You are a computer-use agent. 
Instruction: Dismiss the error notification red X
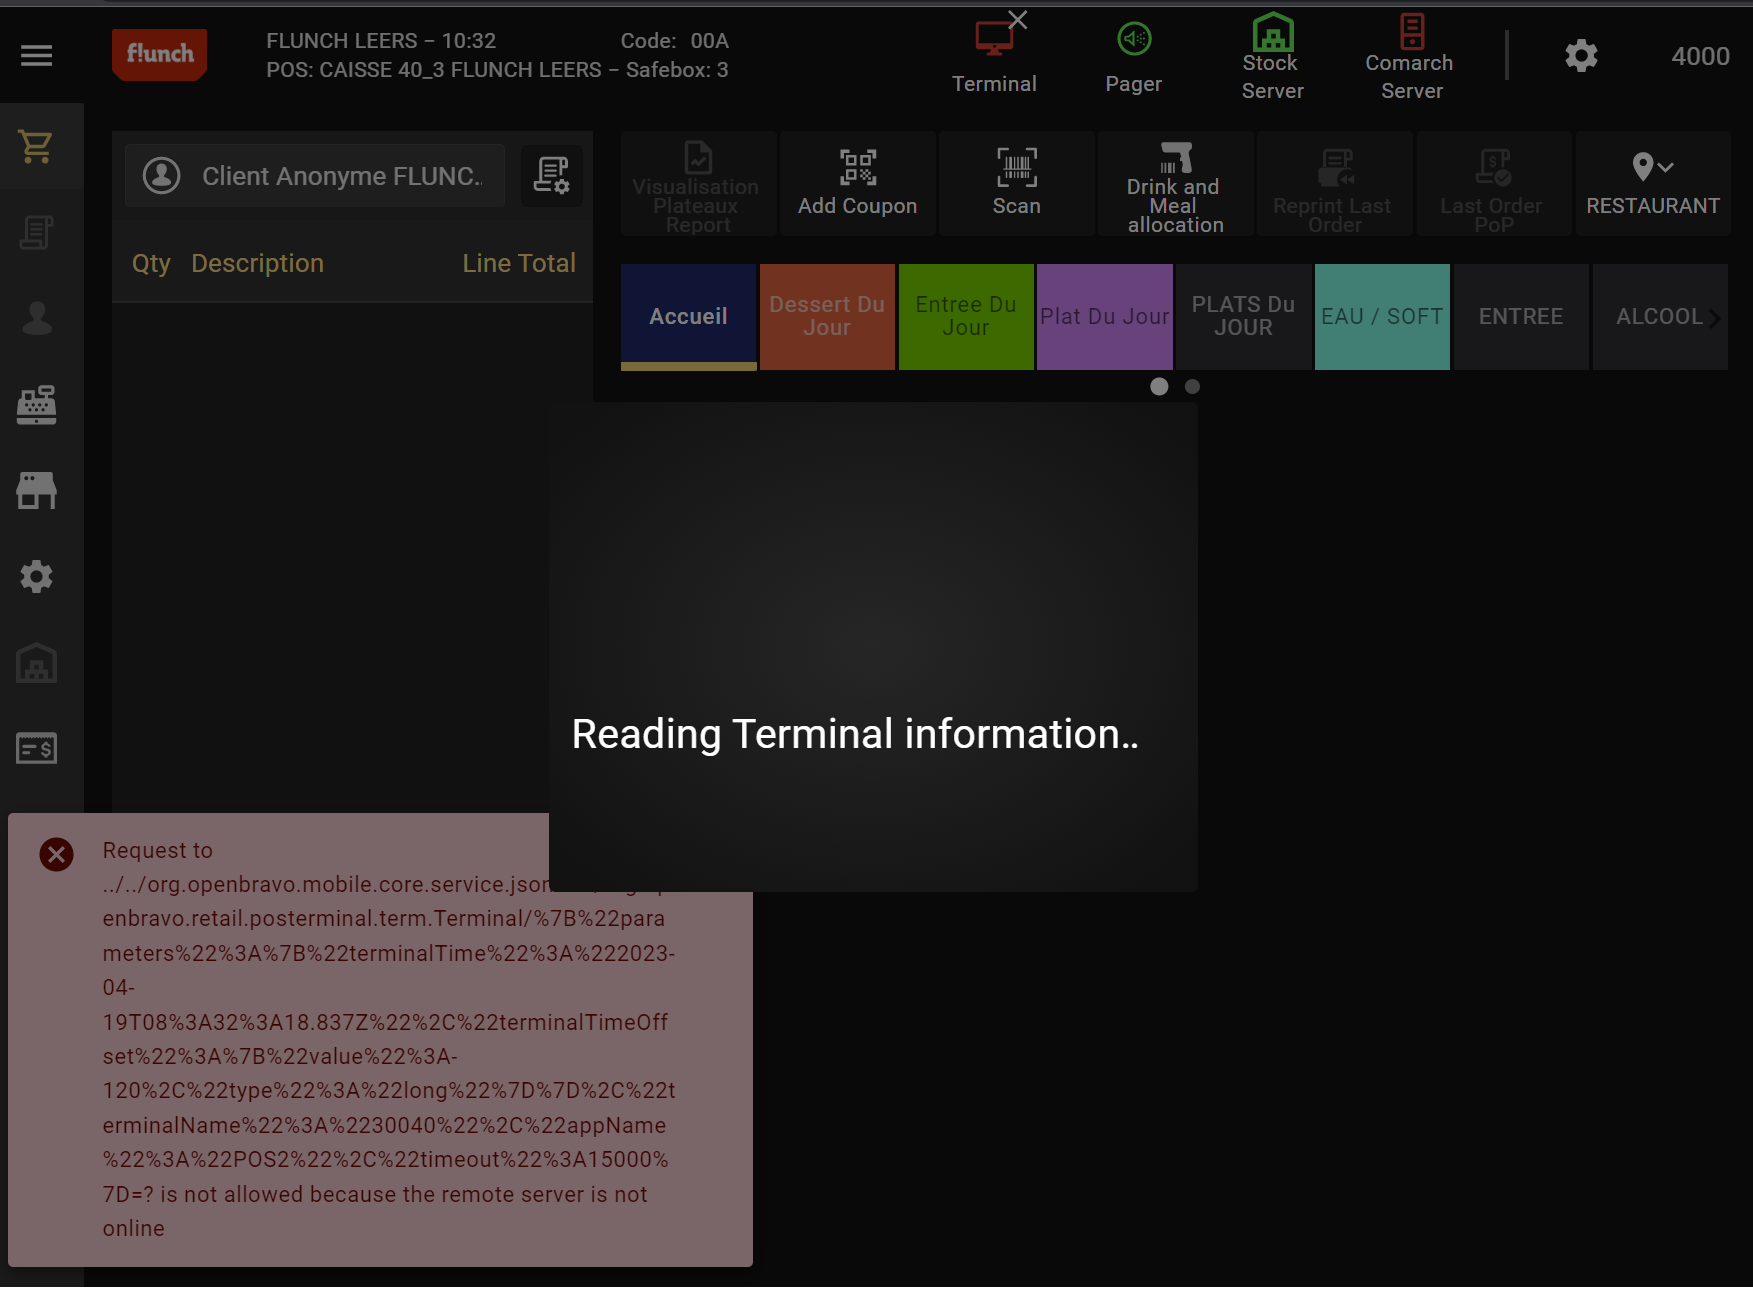click(56, 854)
